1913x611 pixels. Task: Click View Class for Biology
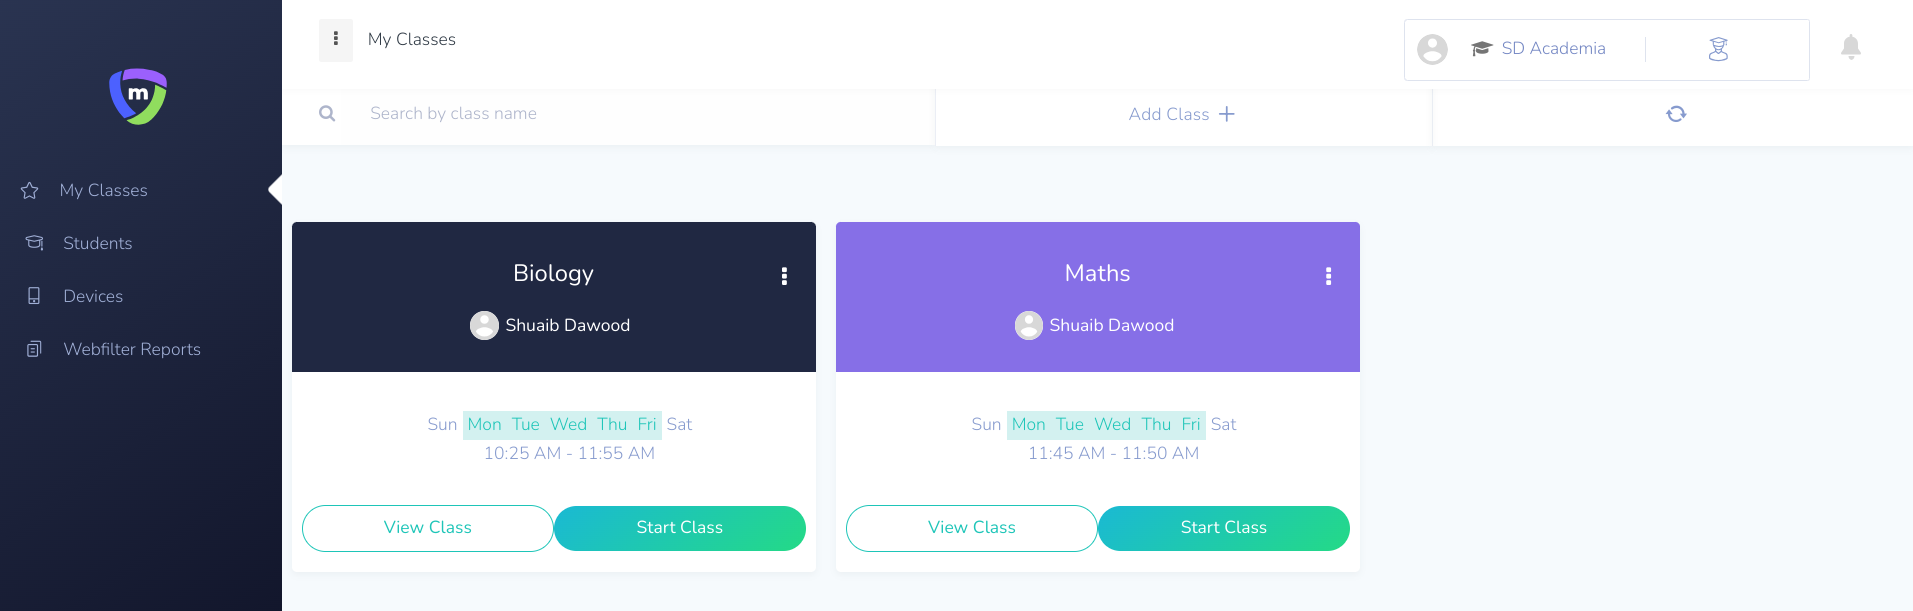[428, 528]
